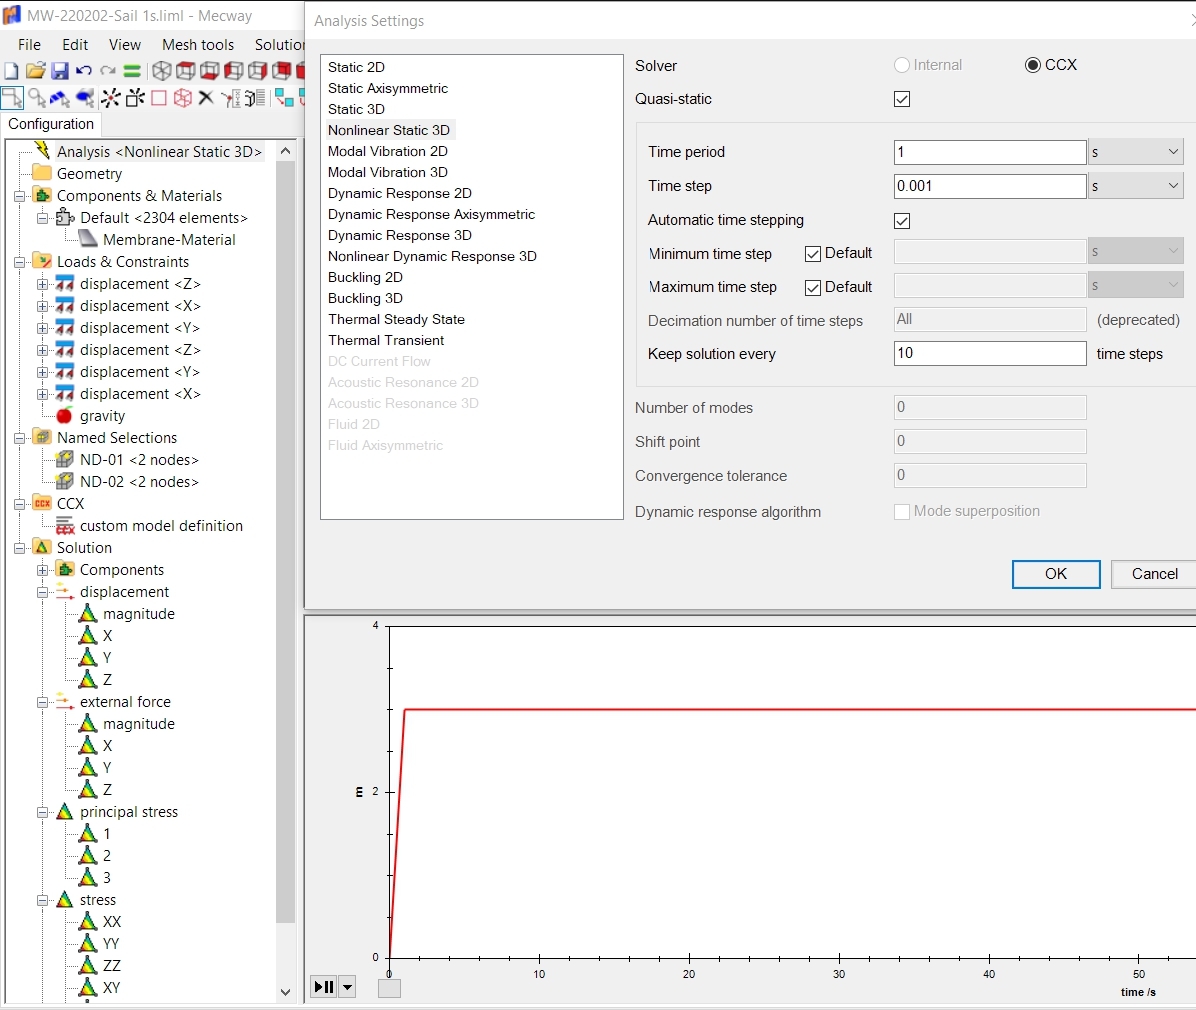The image size is (1196, 1010).
Task: Click the Keep solution every input field
Action: pos(989,353)
